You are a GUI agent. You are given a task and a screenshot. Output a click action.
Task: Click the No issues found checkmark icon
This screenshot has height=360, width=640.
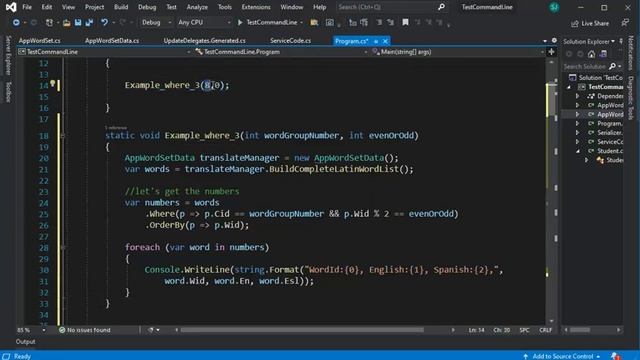pos(62,330)
